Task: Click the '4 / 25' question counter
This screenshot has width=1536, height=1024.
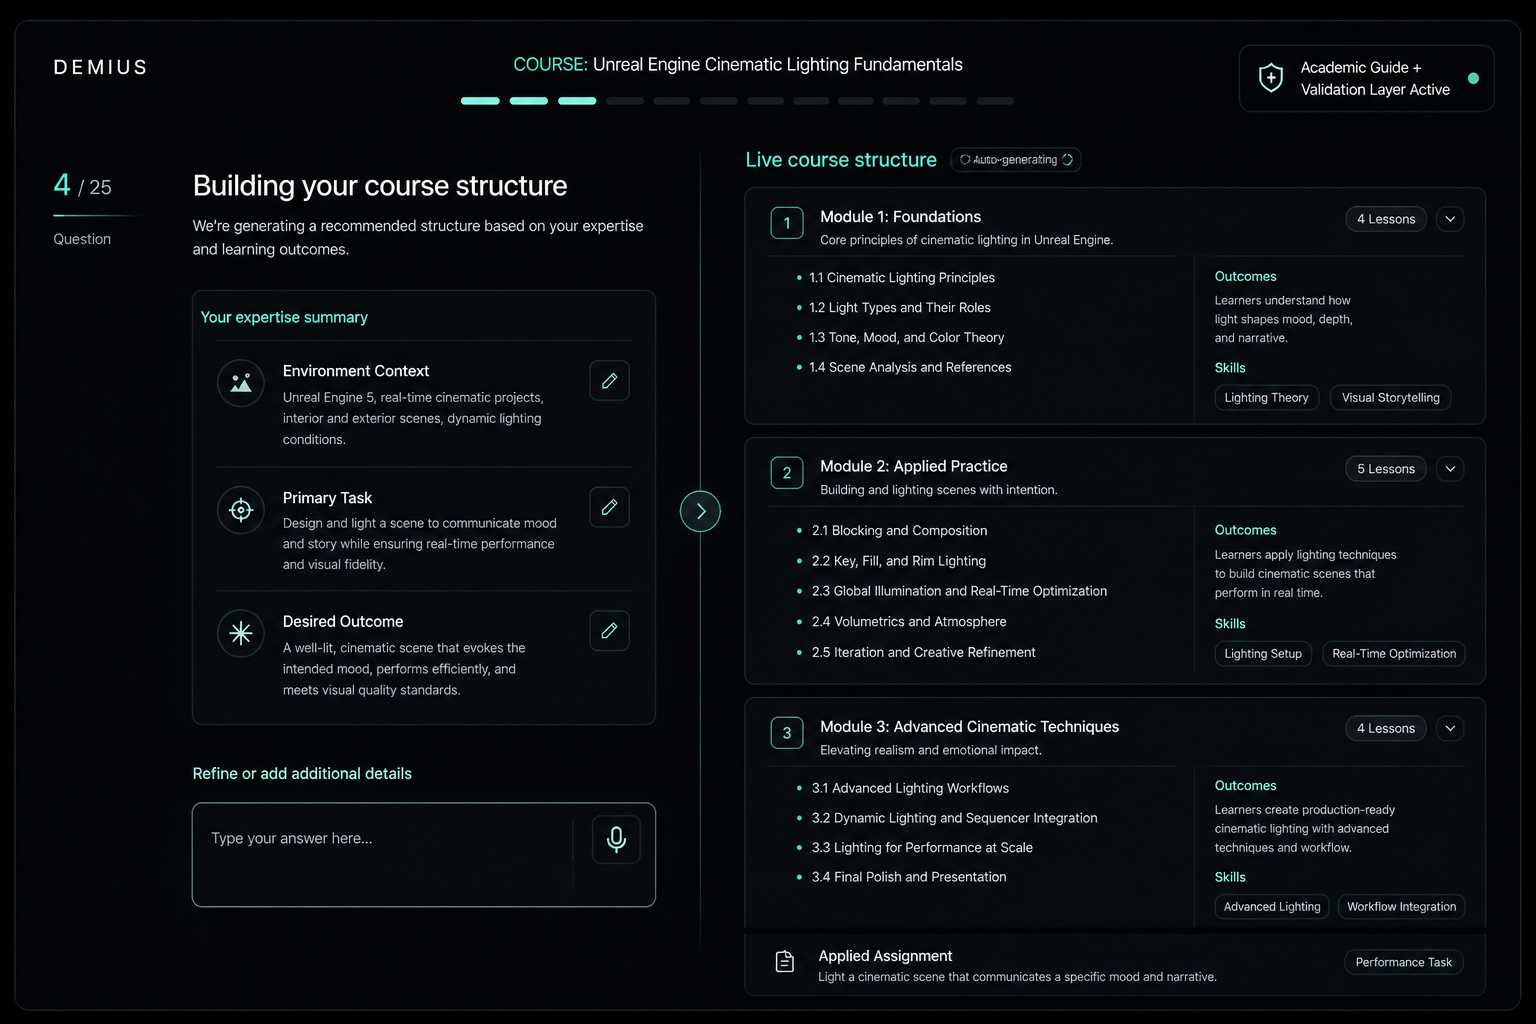Action: click(82, 186)
